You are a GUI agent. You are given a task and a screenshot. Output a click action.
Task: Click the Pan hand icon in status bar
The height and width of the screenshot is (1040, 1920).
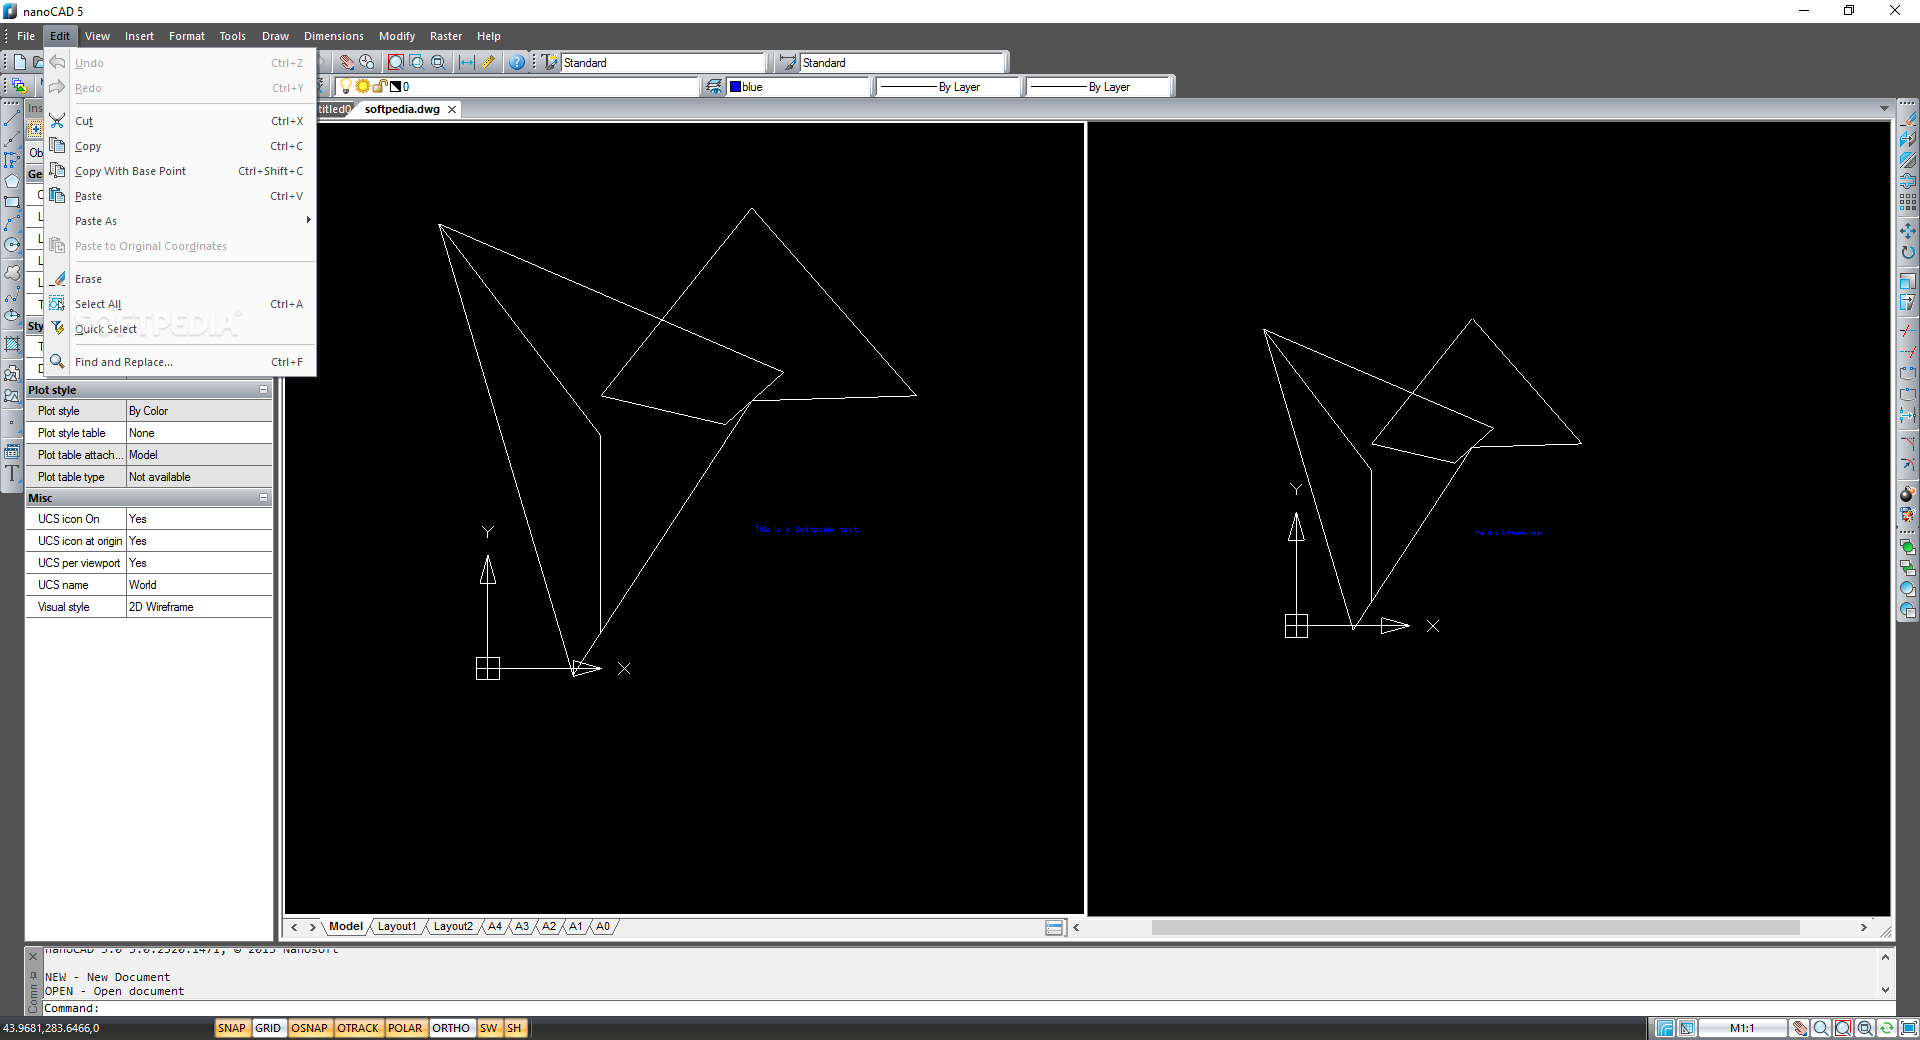[1800, 1028]
